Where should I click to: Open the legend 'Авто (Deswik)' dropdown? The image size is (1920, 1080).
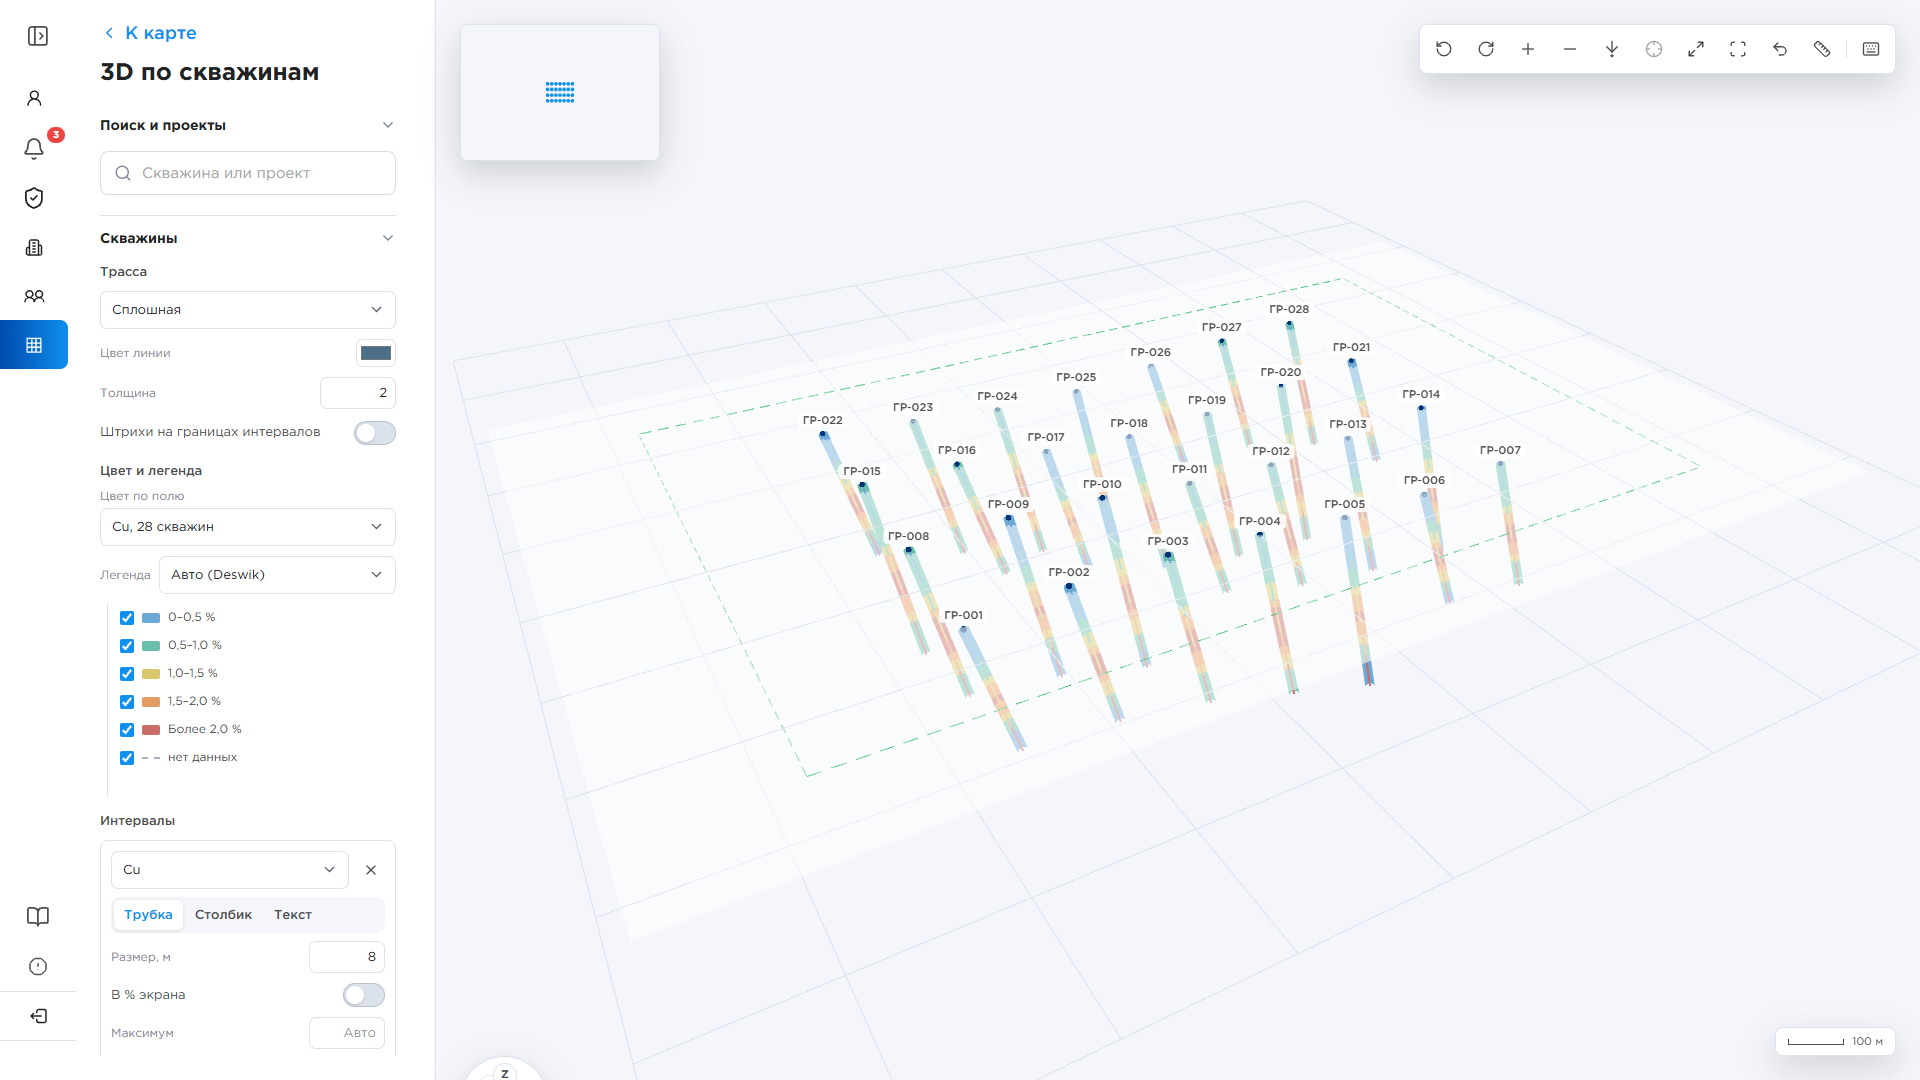(x=277, y=575)
